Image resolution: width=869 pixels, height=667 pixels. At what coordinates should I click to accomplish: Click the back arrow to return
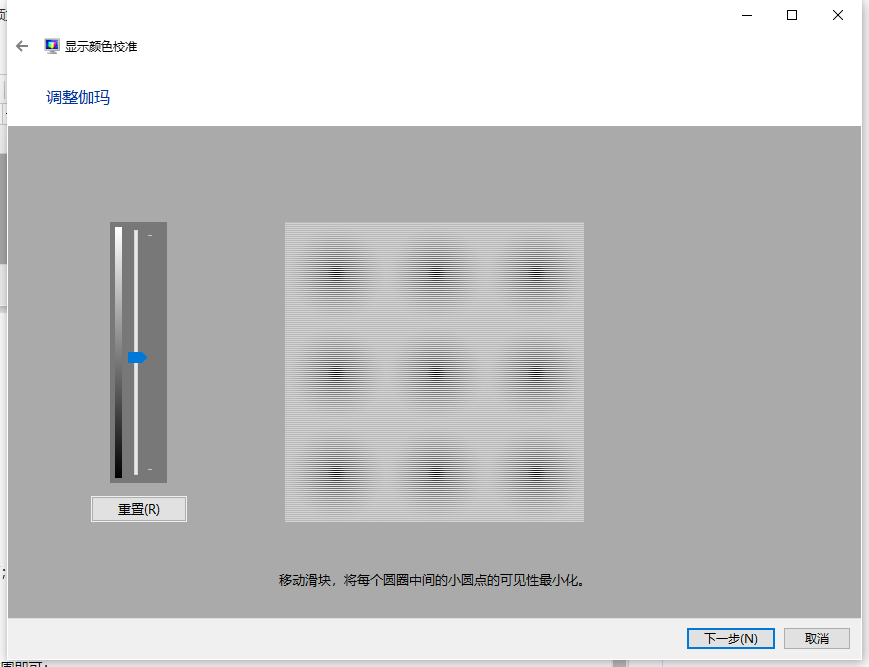(x=21, y=45)
